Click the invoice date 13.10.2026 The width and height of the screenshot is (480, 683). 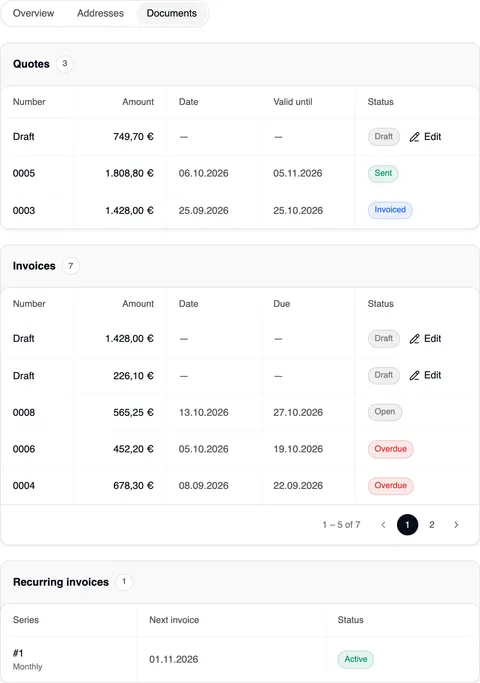(203, 413)
